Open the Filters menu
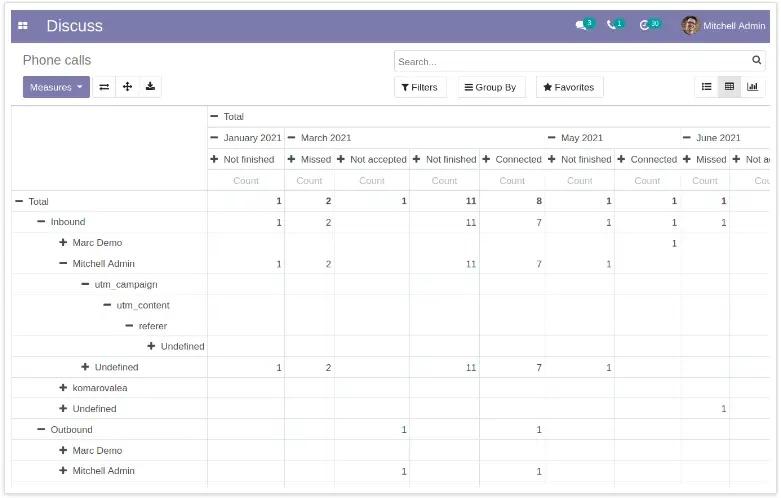The image size is (781, 498). pyautogui.click(x=420, y=87)
